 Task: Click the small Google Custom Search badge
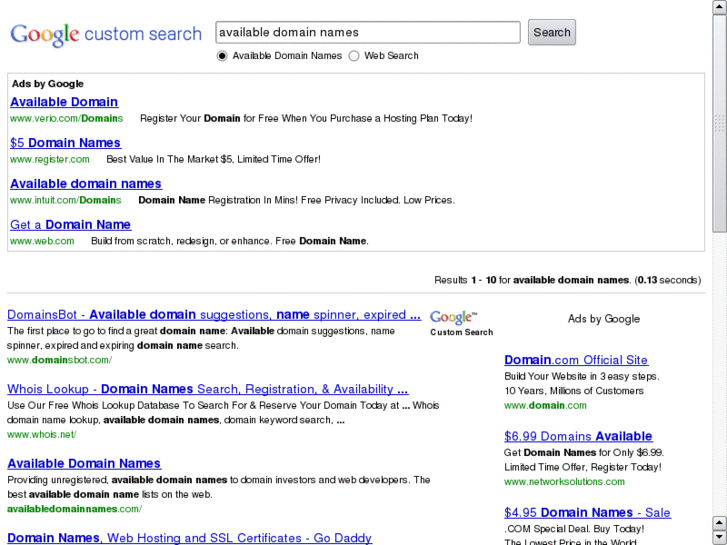point(461,323)
